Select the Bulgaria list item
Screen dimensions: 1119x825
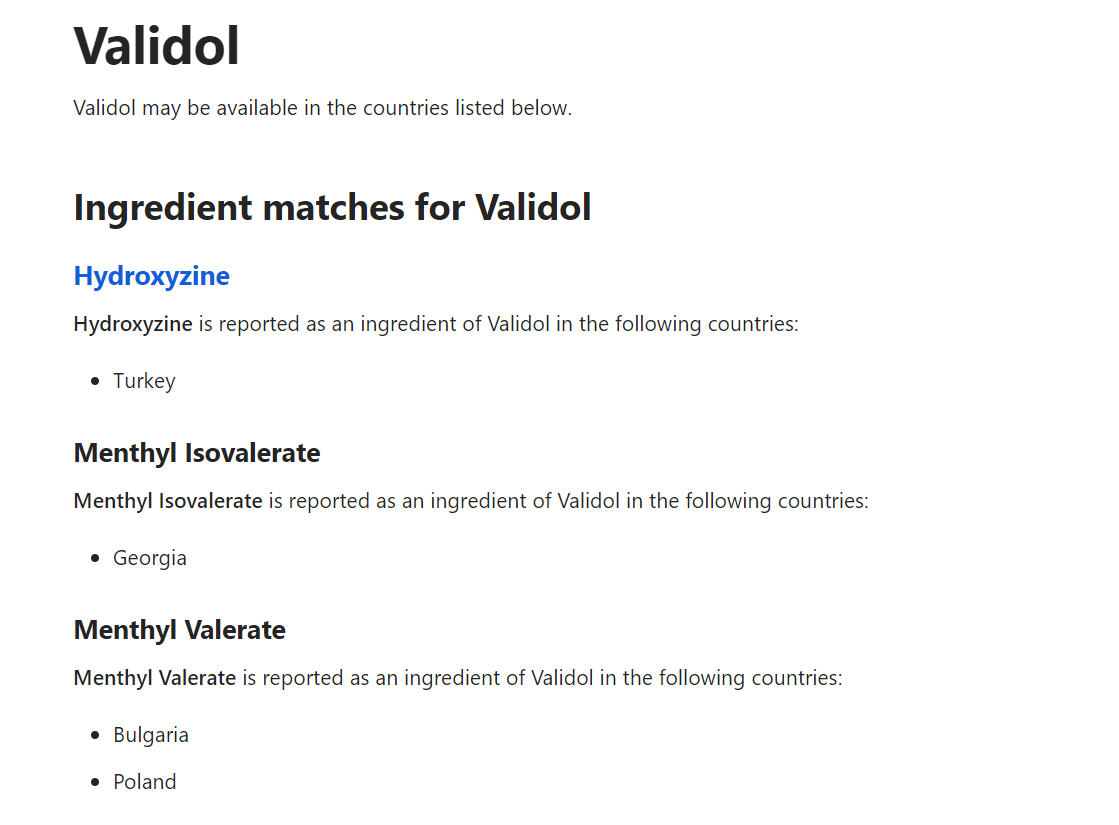click(x=151, y=735)
